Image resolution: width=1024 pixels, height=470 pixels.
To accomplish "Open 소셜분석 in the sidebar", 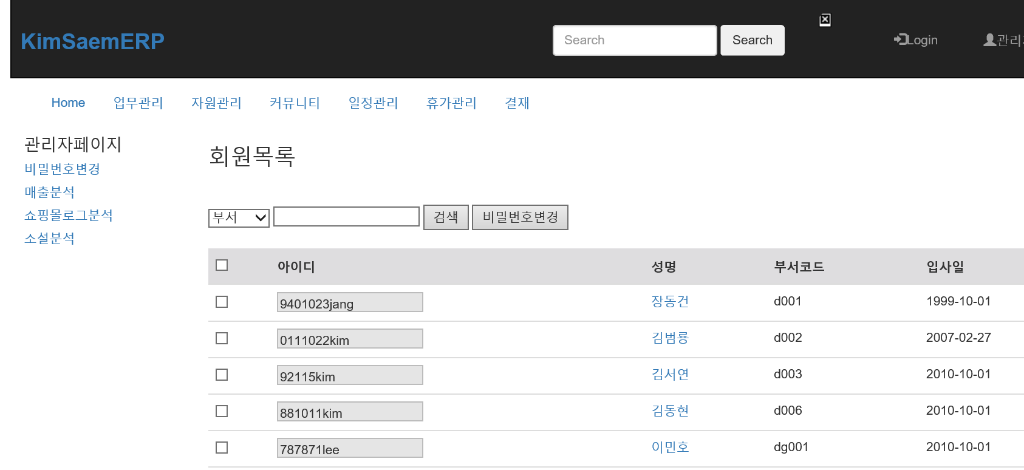I will pyautogui.click(x=49, y=238).
